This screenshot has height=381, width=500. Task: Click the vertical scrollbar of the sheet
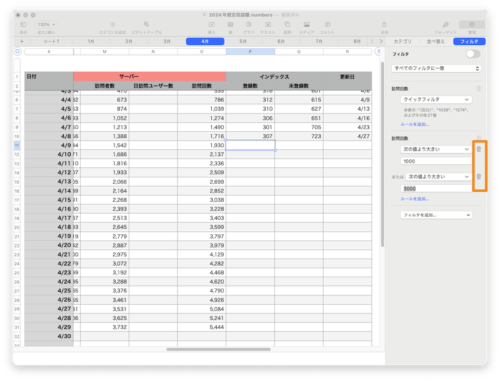point(382,154)
